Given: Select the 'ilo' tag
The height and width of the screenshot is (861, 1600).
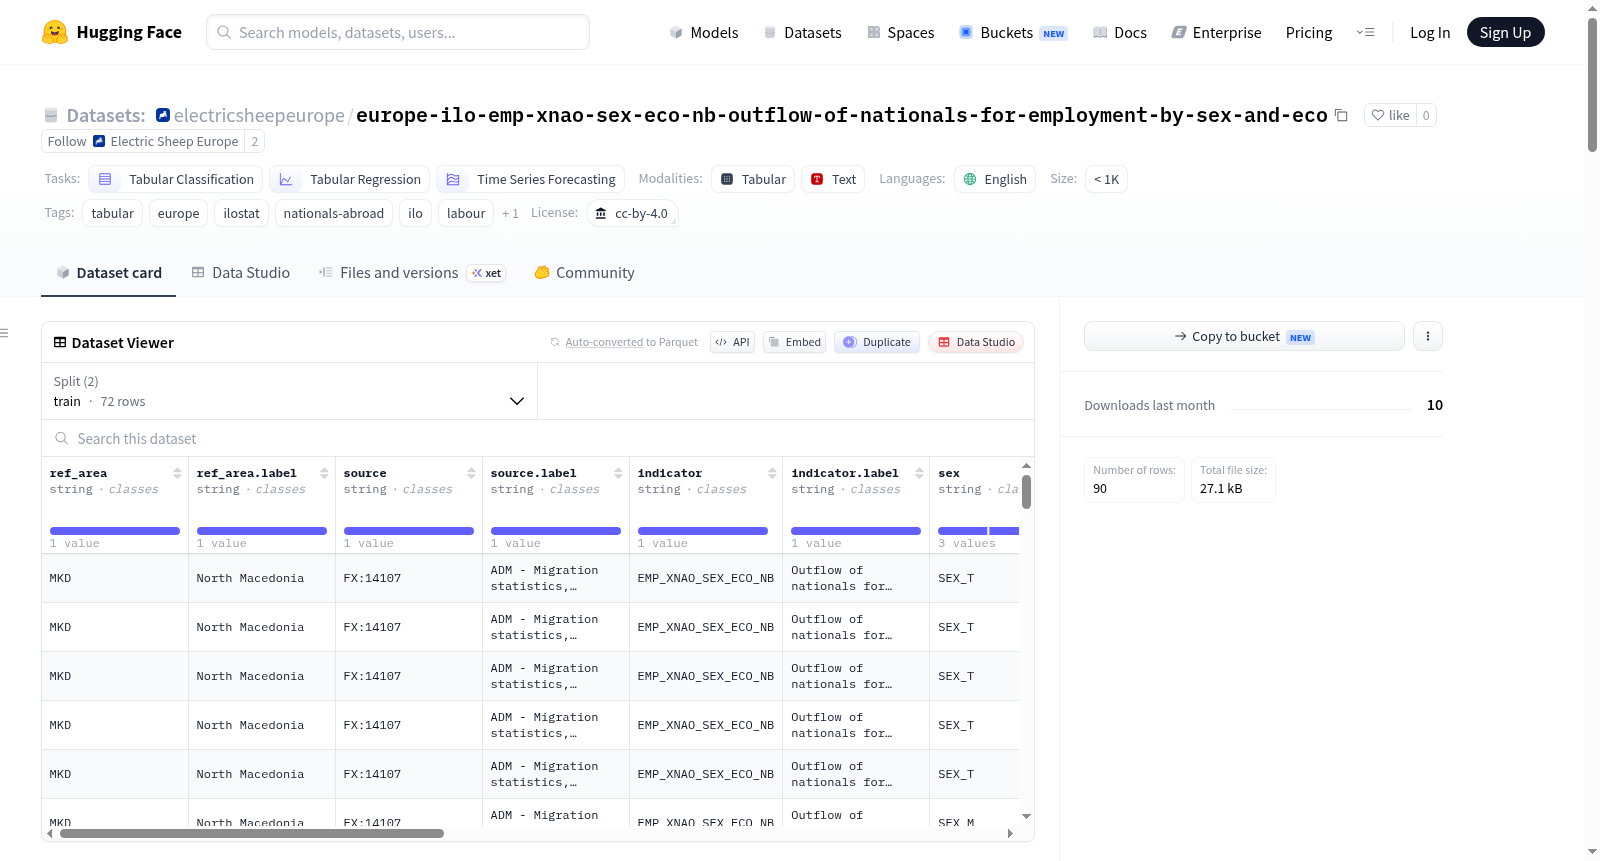Looking at the screenshot, I should (x=415, y=213).
